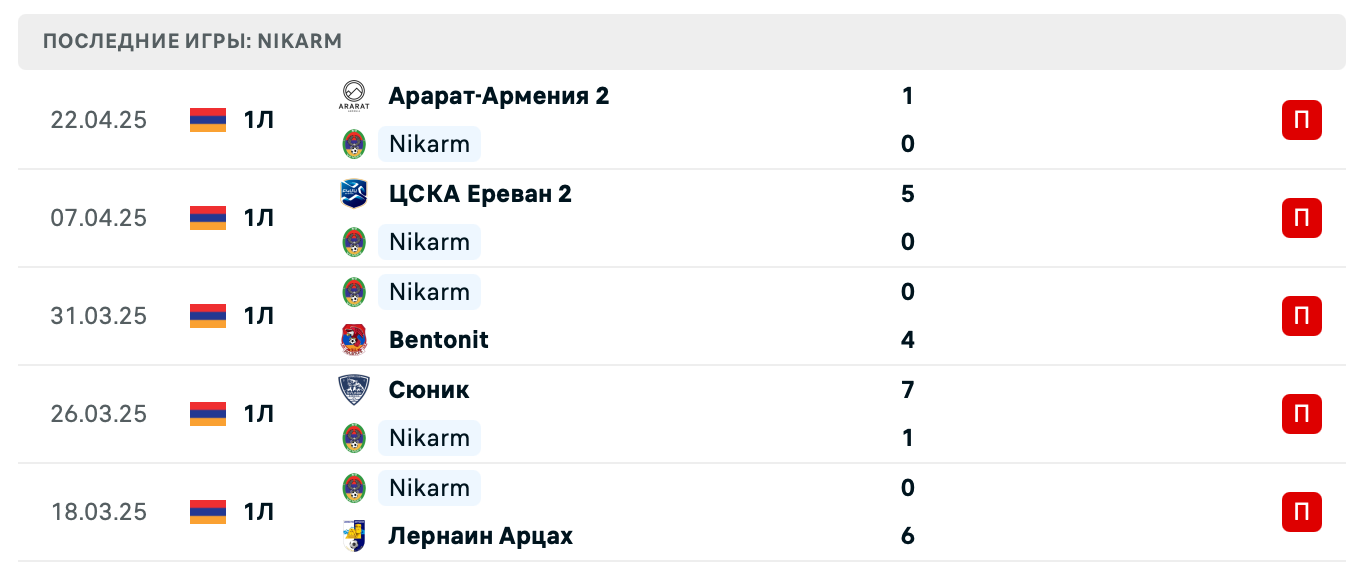Open the Сюник team page

click(428, 390)
